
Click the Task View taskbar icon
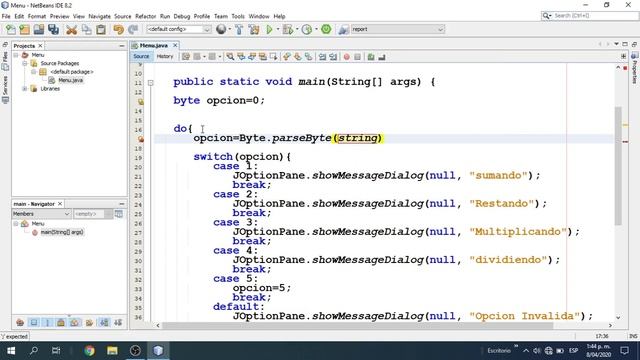point(56,350)
